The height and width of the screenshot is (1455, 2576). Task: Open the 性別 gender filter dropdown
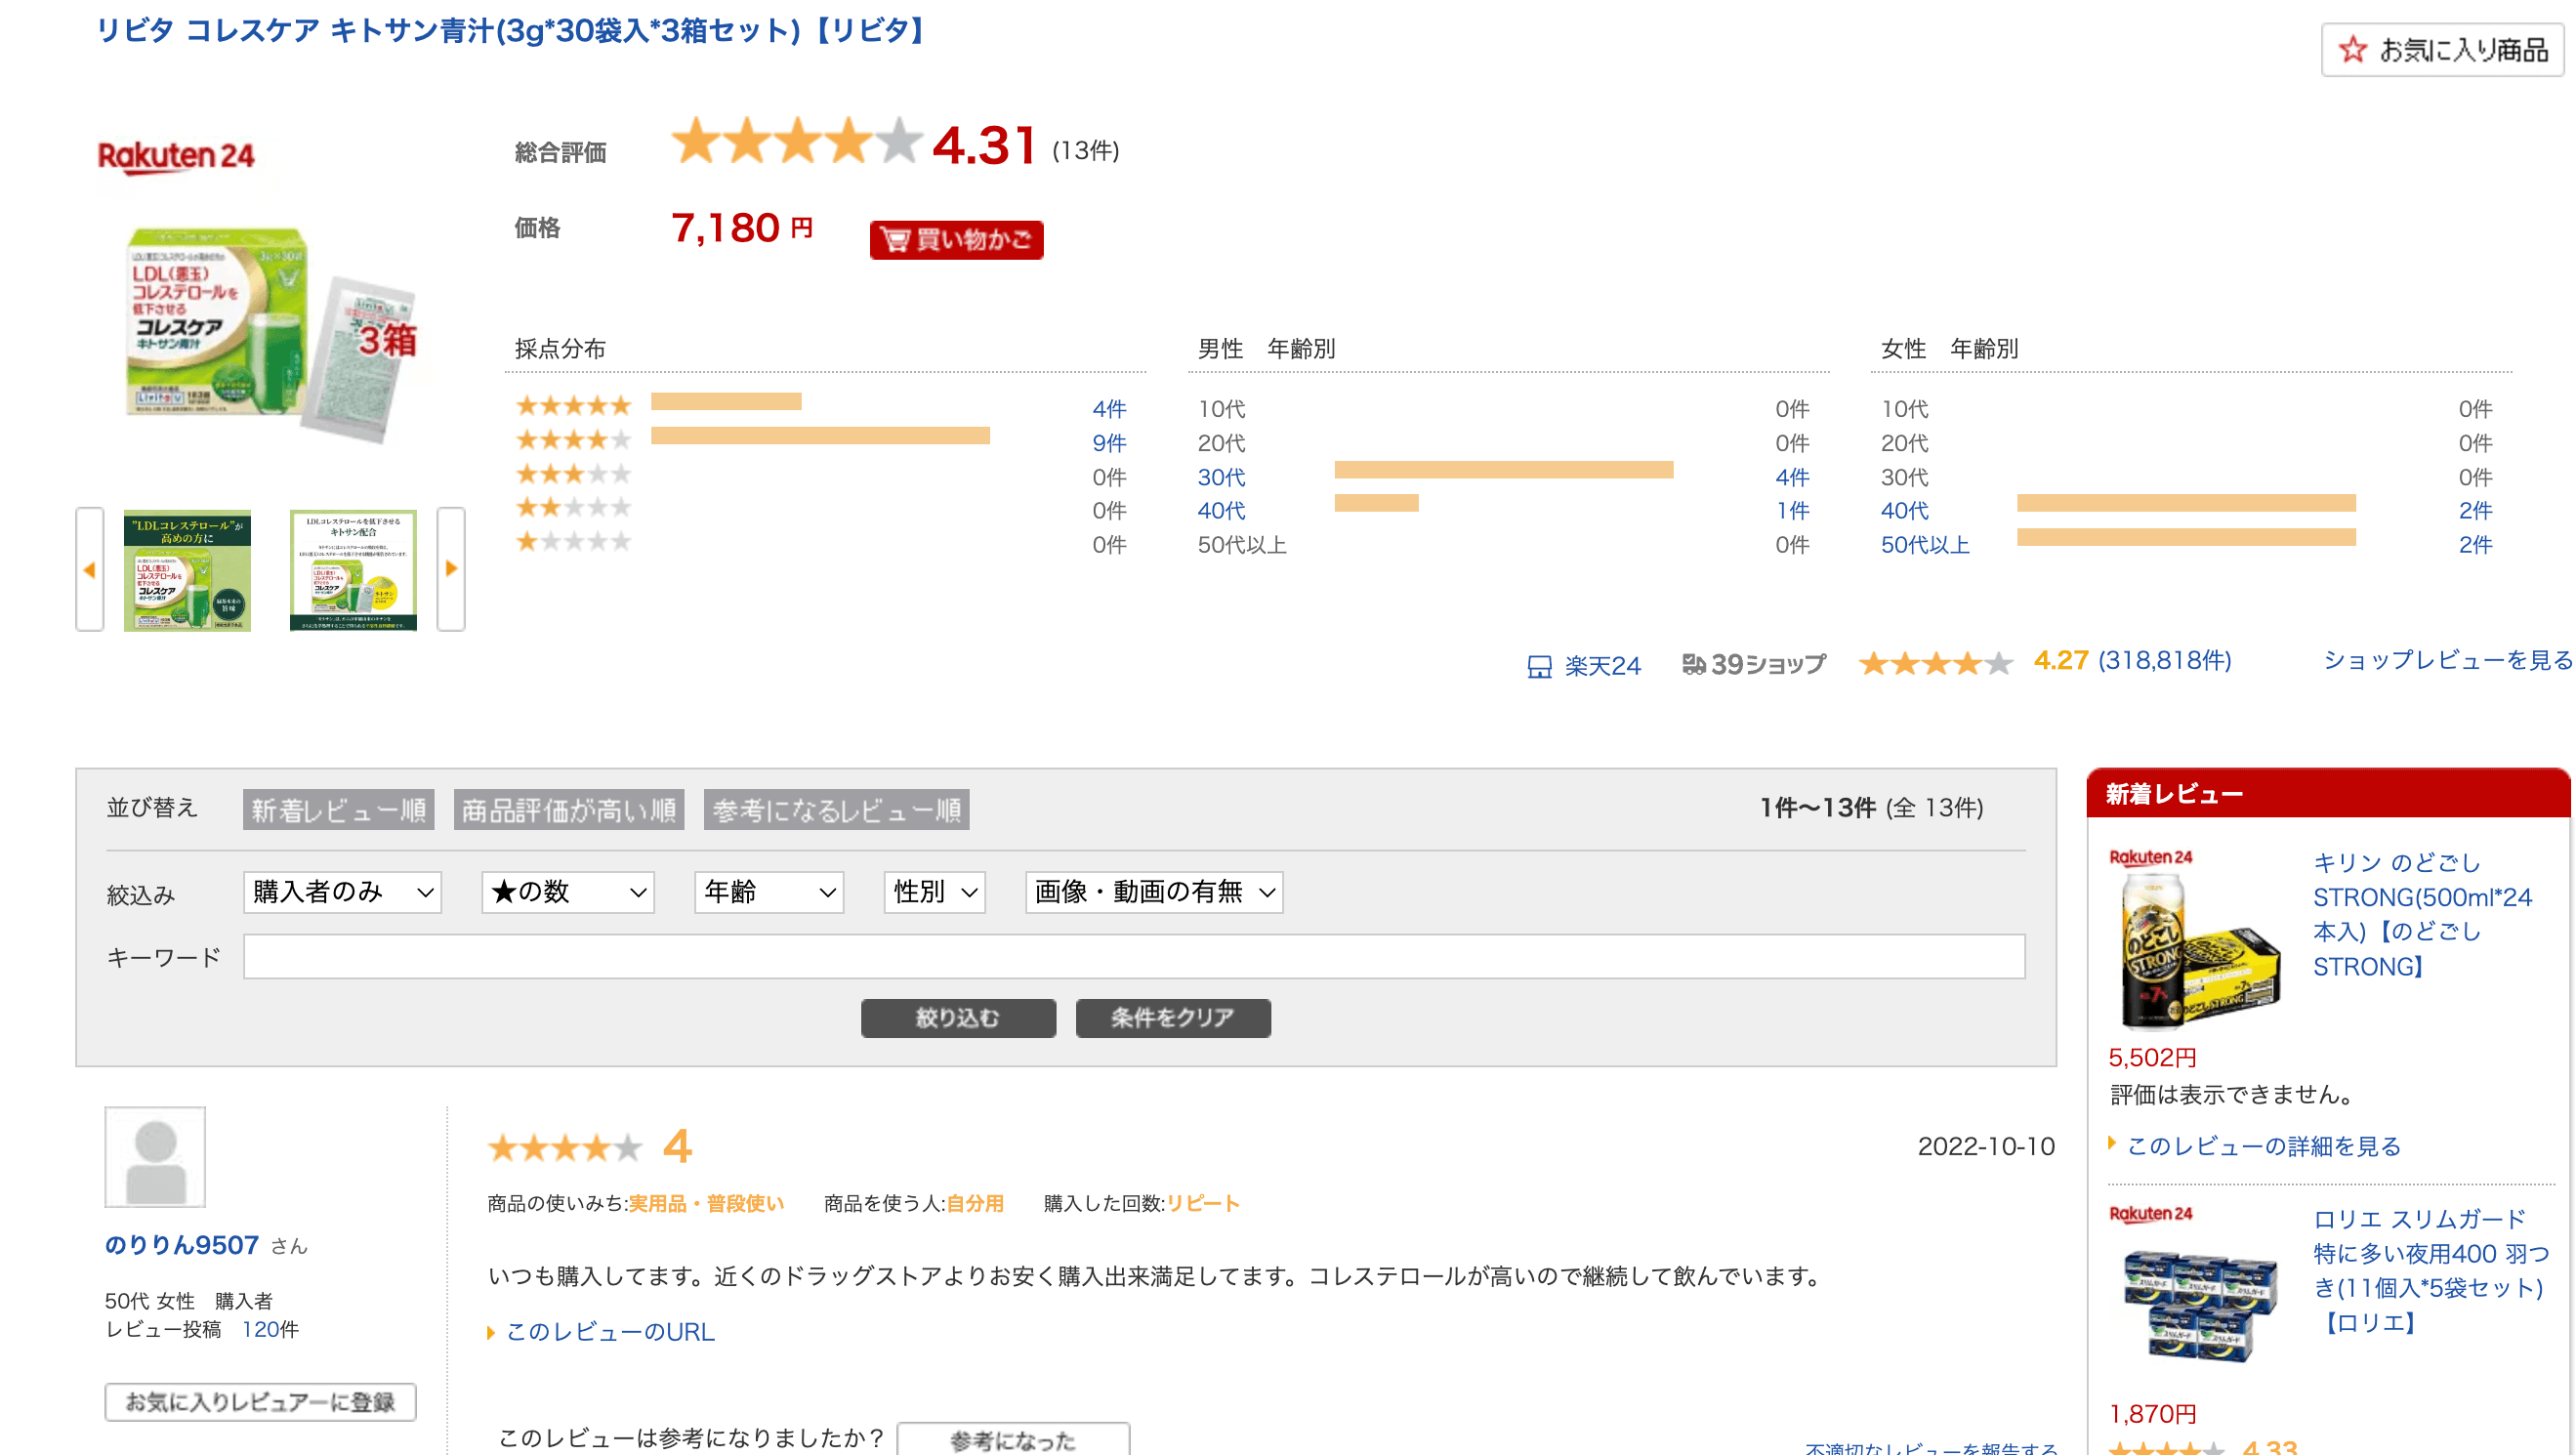934,892
